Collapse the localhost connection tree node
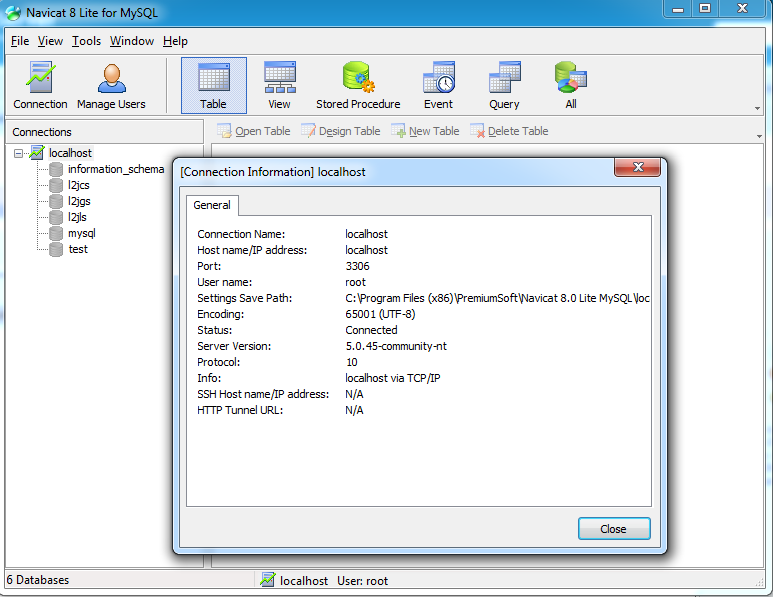 18,153
